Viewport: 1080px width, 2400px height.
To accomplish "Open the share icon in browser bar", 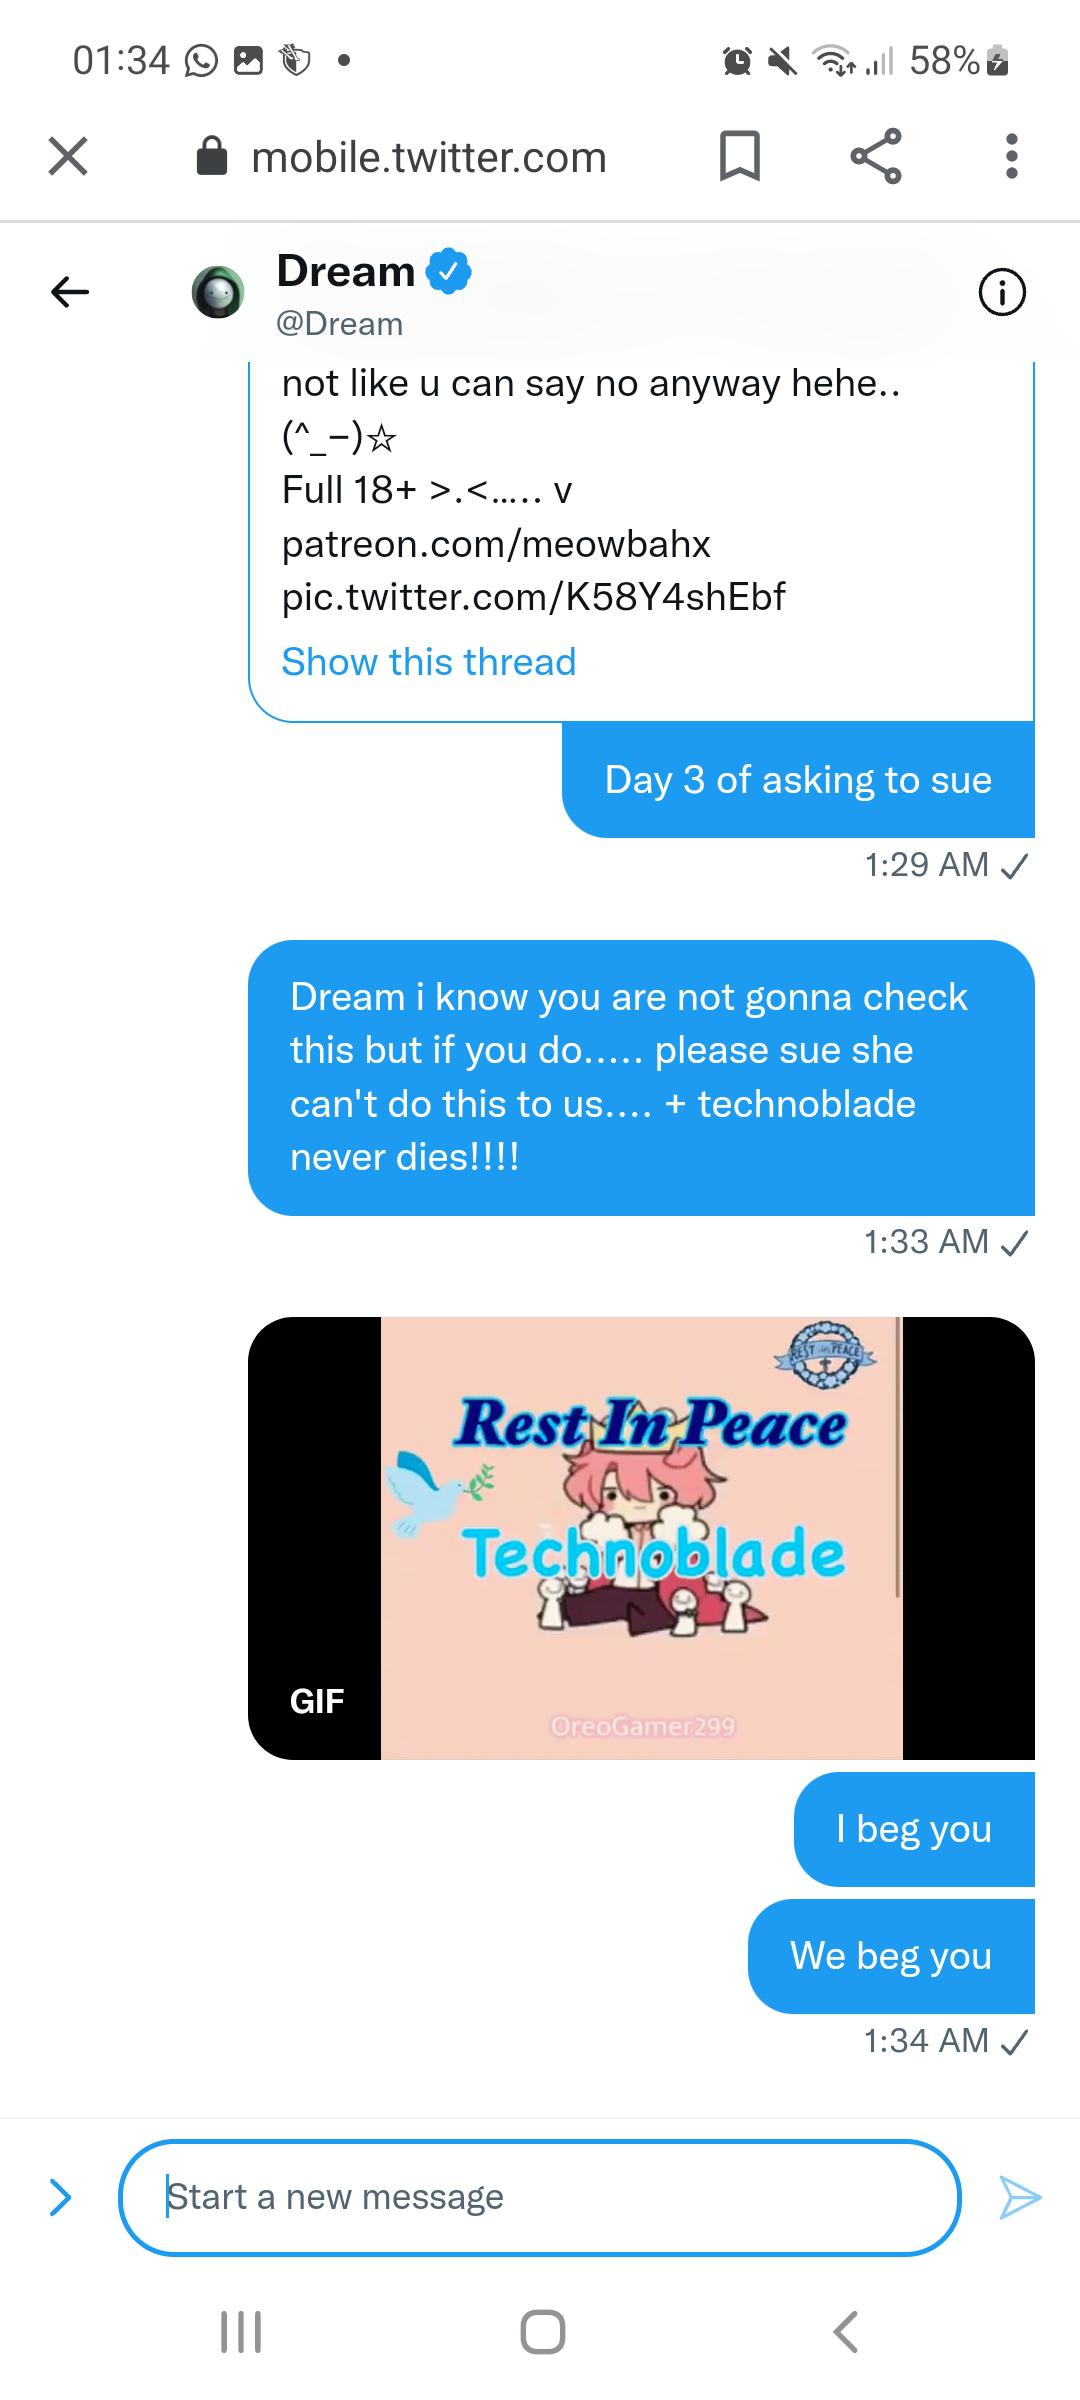I will (876, 156).
